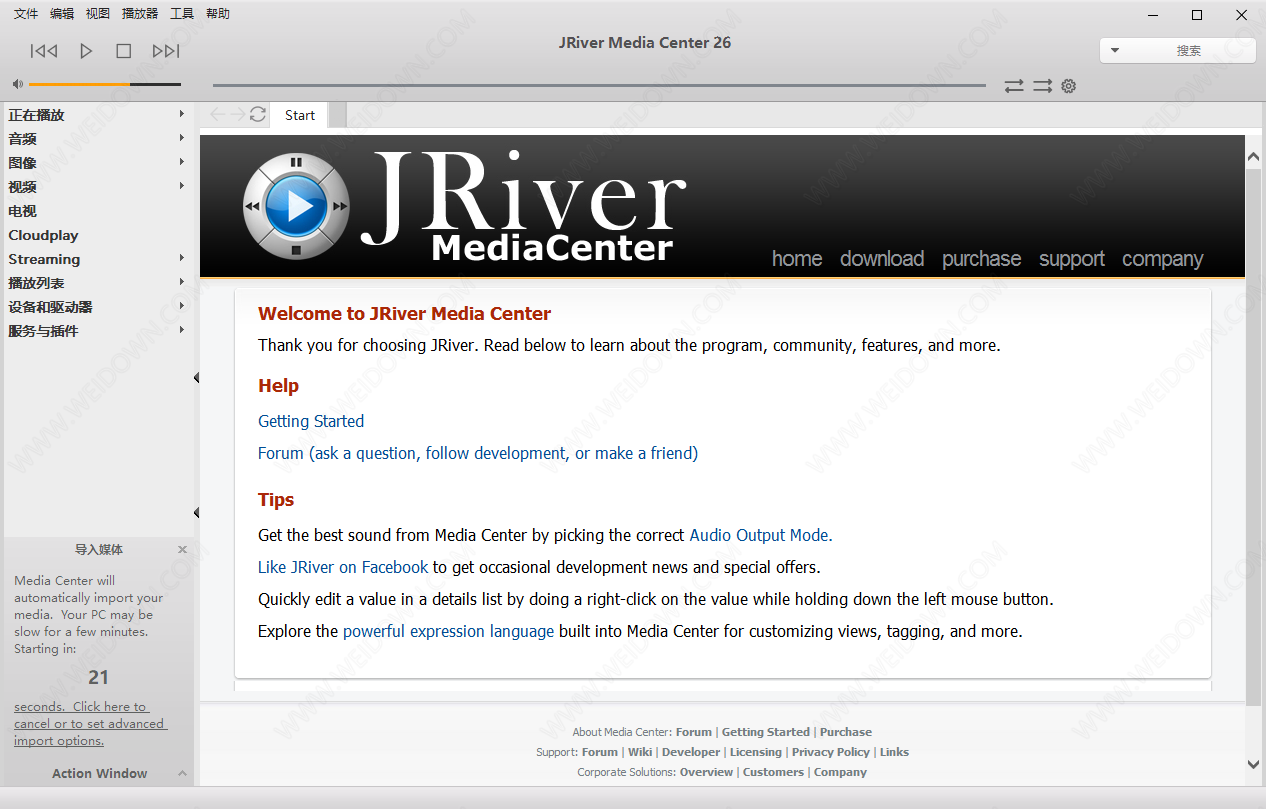Toggle shuffle mode icon
Screen dimensions: 1266x809
1042,86
